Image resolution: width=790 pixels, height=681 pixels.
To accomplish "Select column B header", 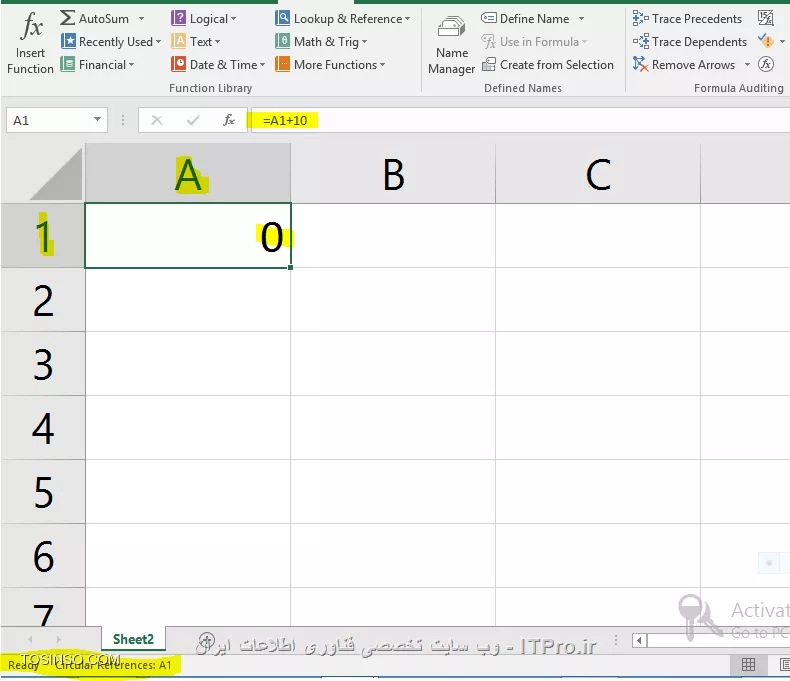I will pos(393,174).
